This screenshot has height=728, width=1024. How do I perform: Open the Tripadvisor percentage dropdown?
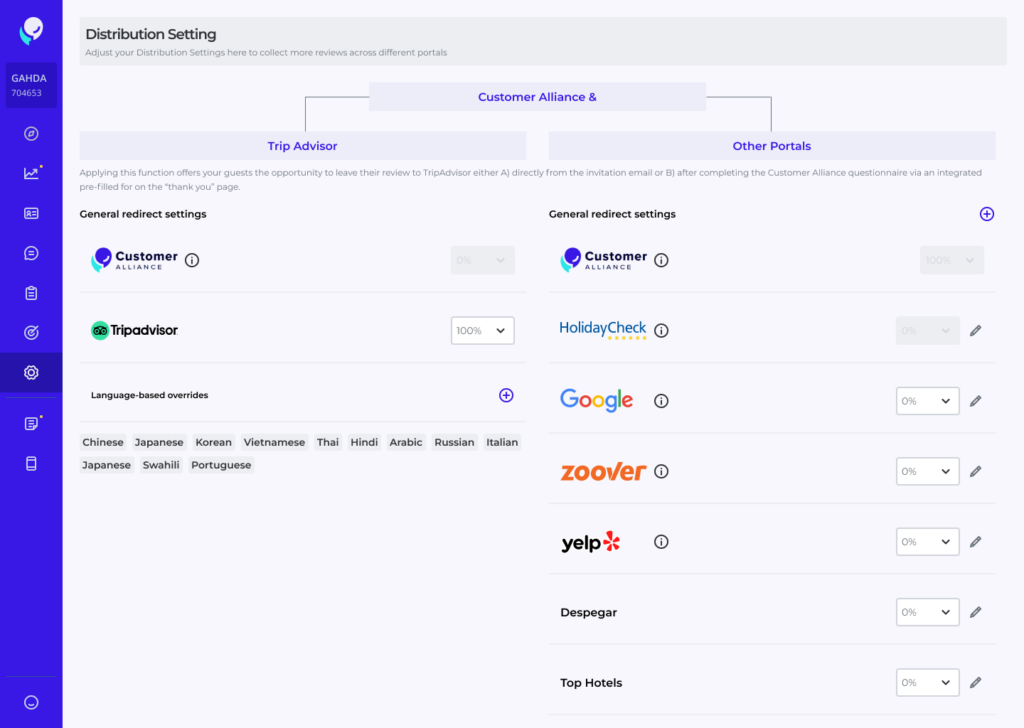pyautogui.click(x=483, y=330)
